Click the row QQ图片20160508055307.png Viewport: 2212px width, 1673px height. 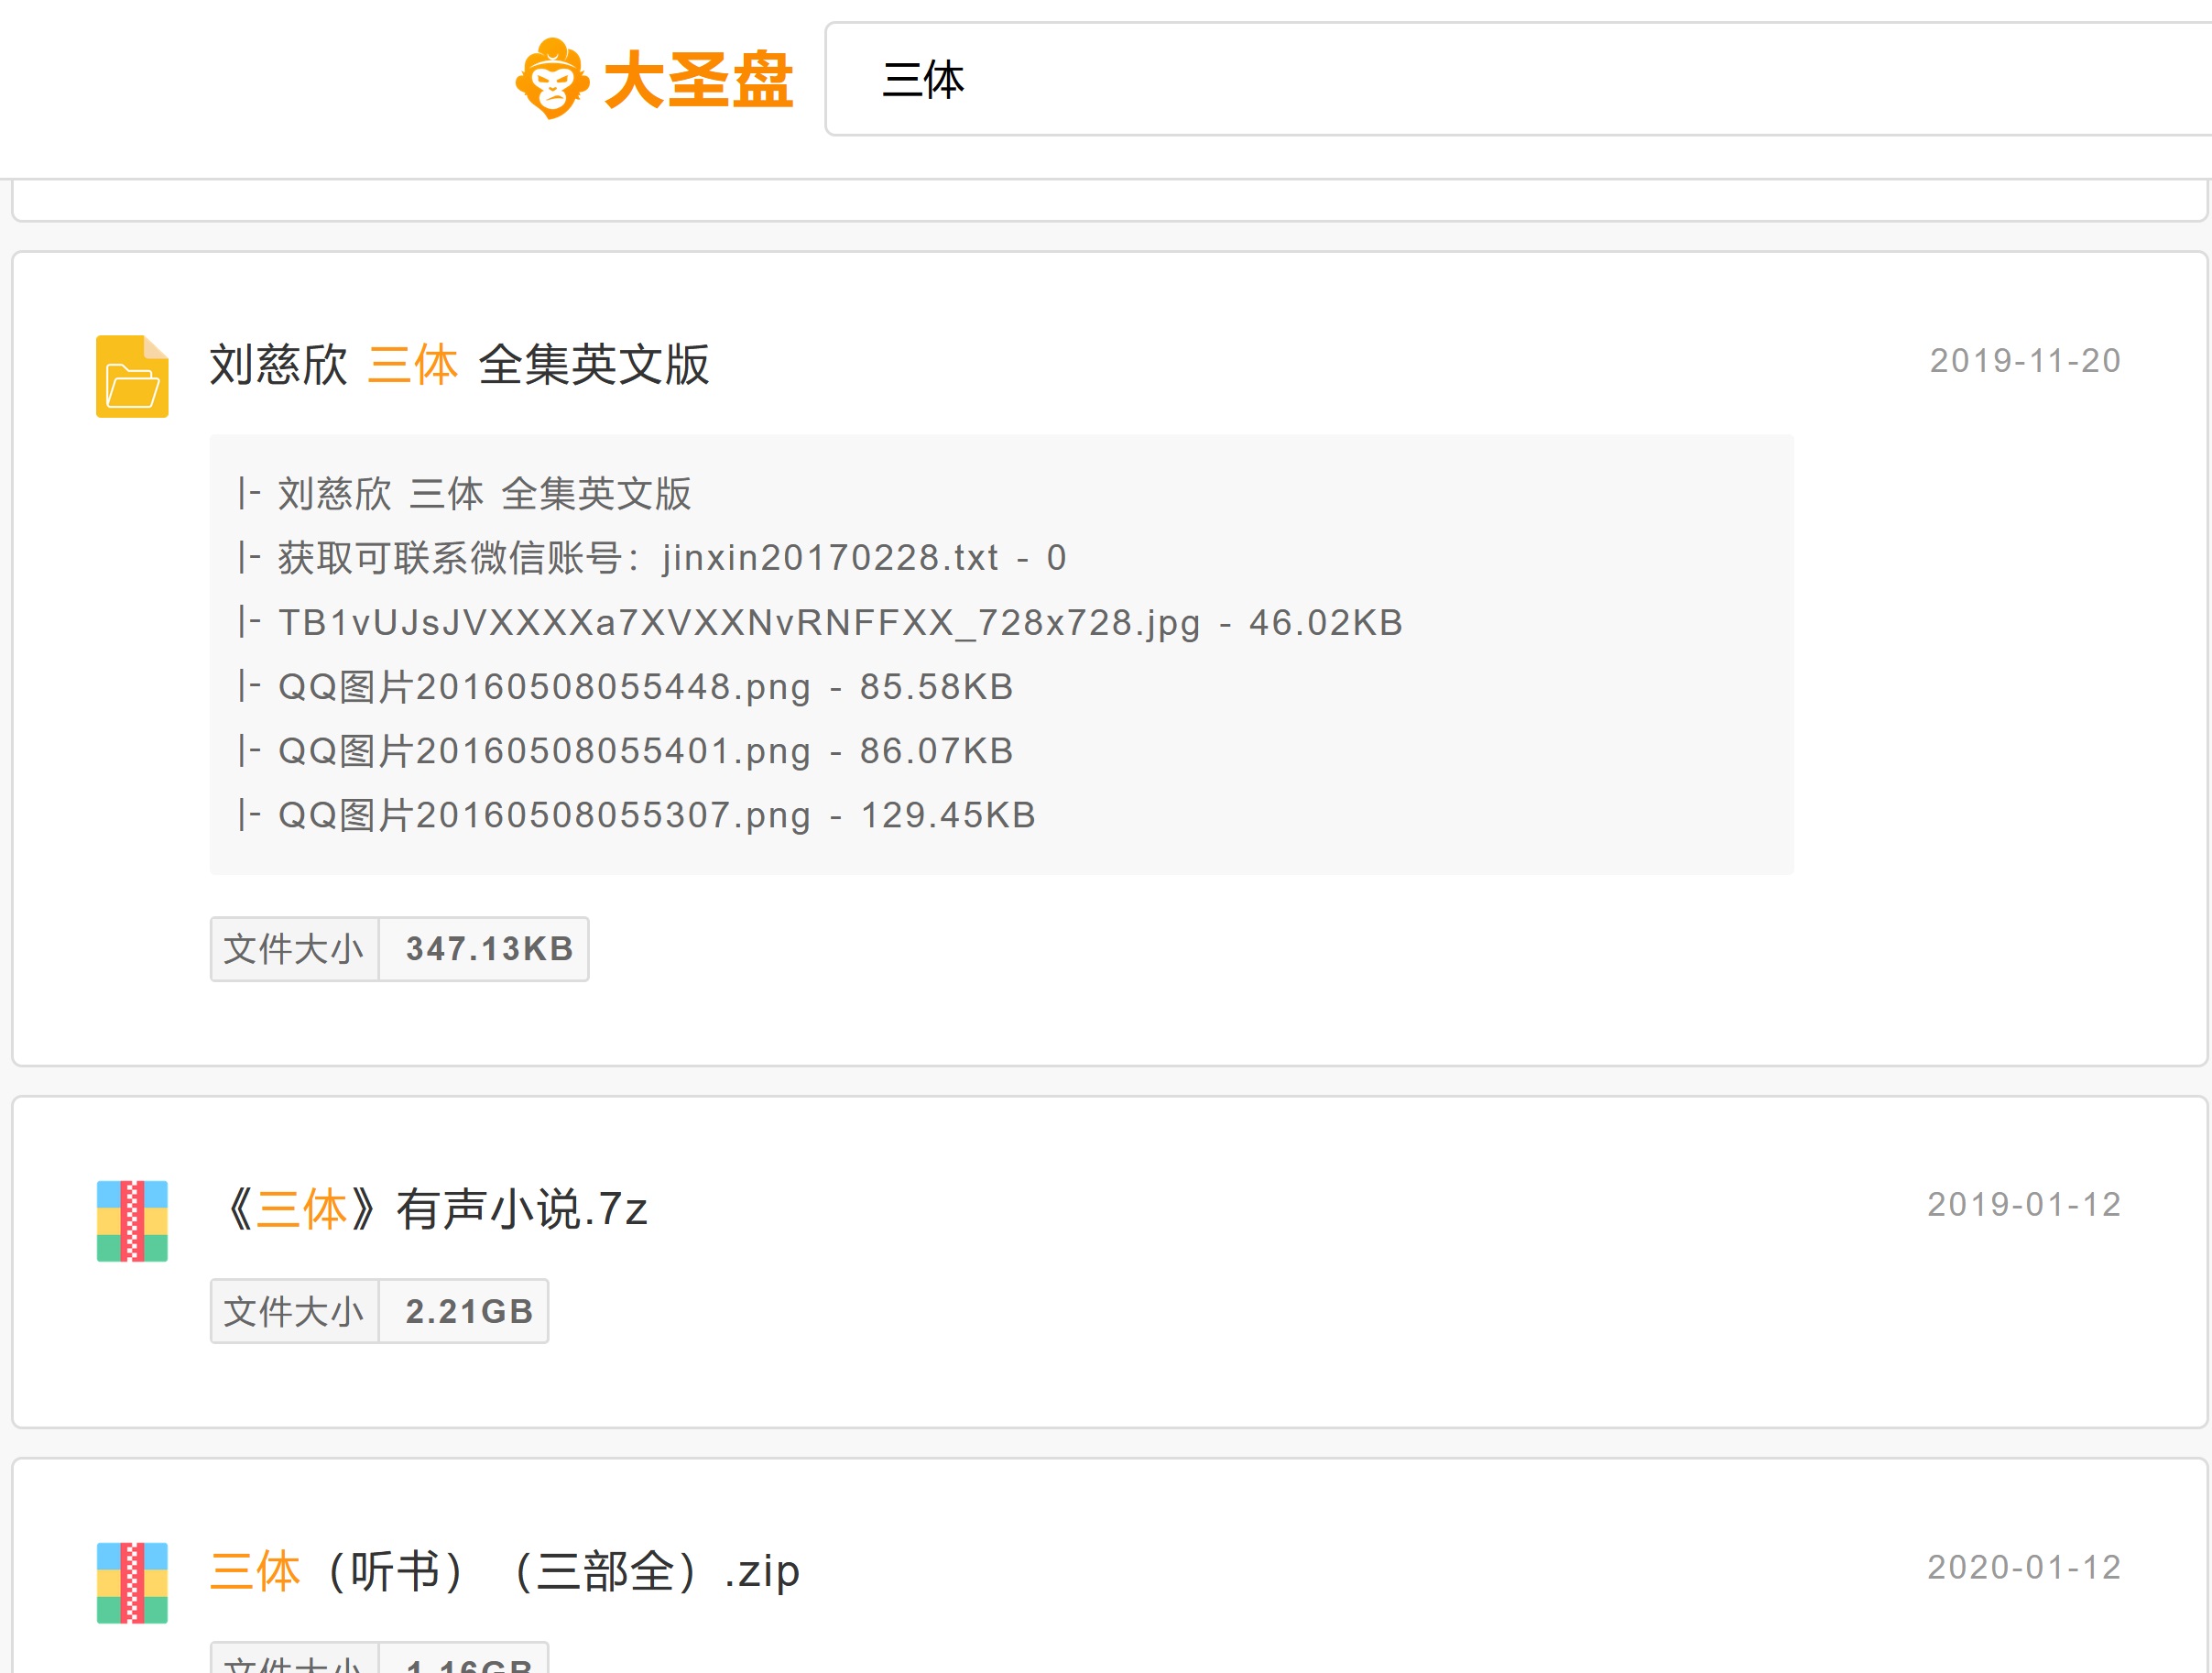point(637,815)
